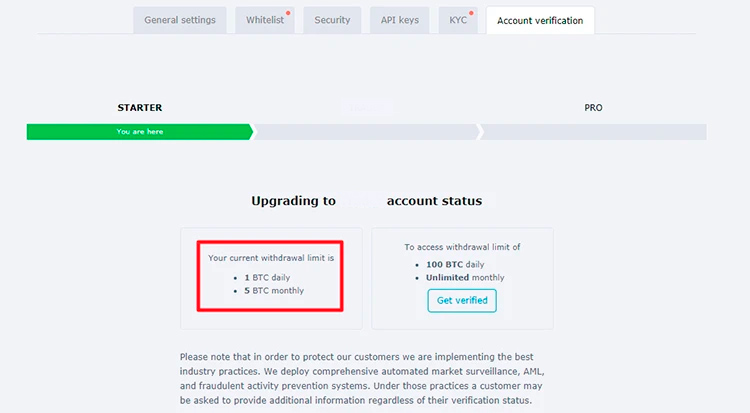Viewport: 750px width, 413px height.
Task: Switch to the Whitelist tab
Action: pyautogui.click(x=264, y=20)
